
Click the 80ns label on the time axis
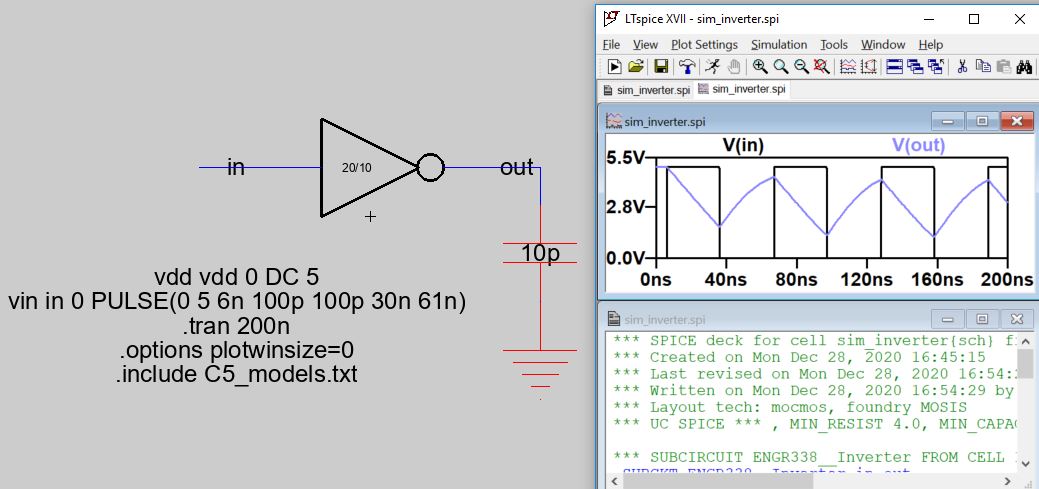794,280
